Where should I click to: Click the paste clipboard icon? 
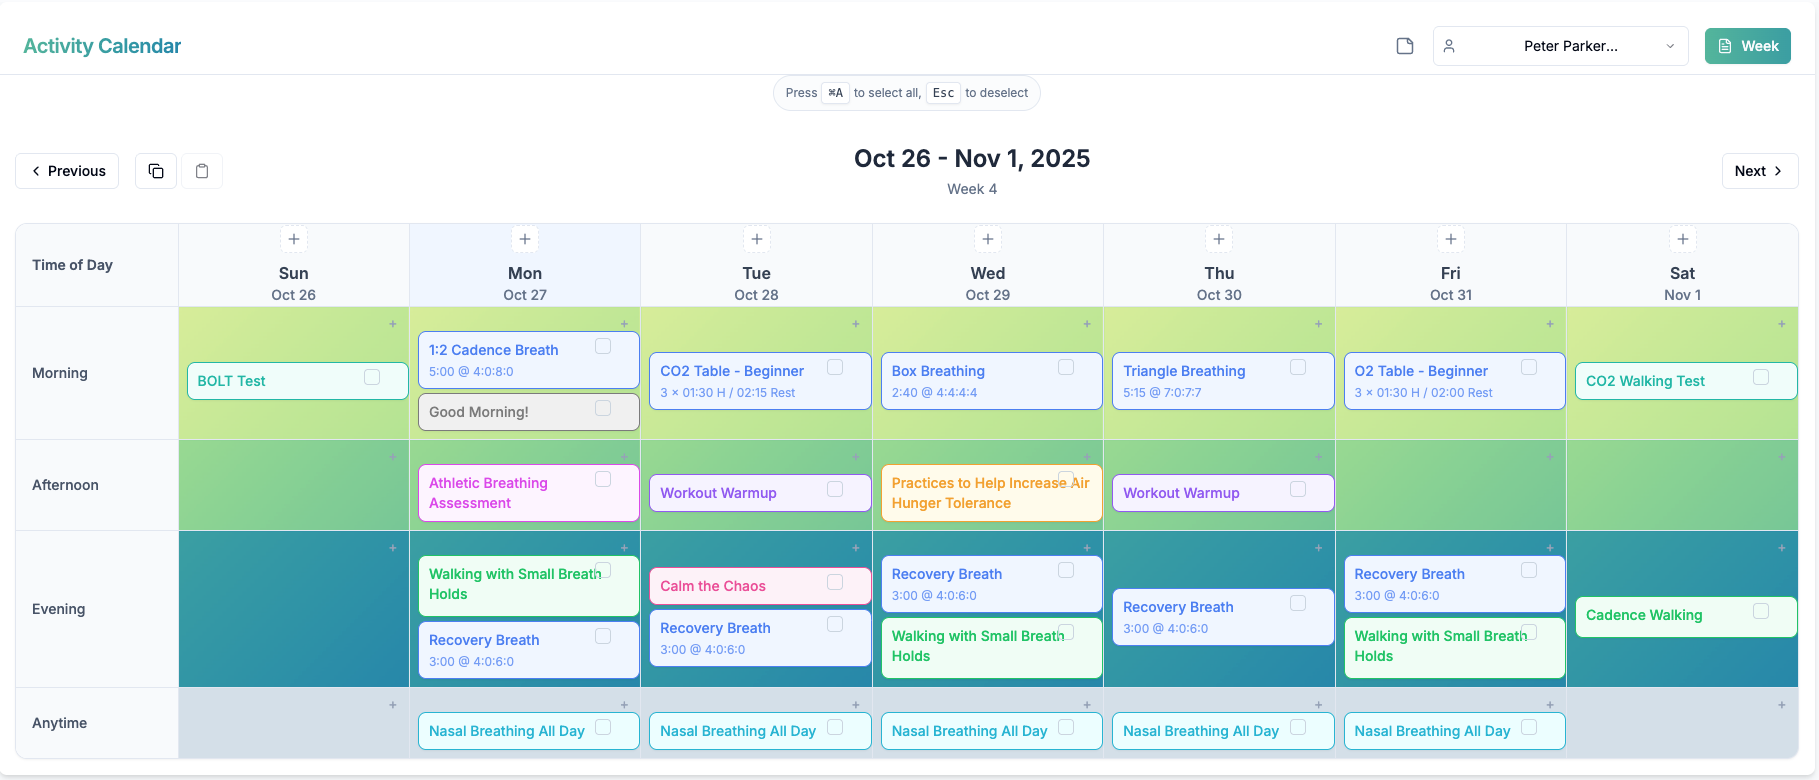click(201, 170)
